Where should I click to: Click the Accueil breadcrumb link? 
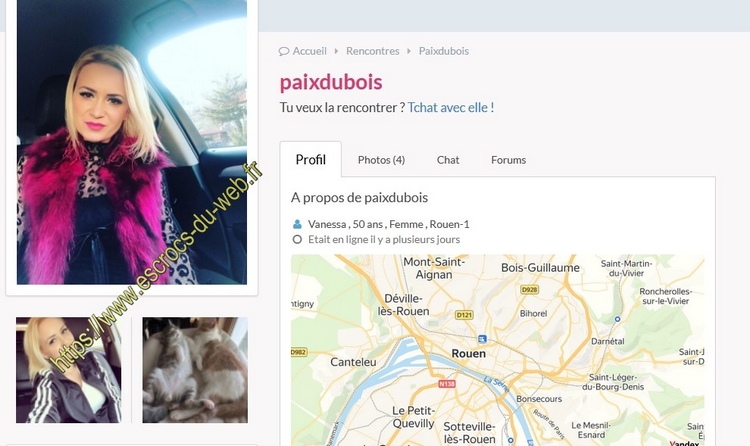[309, 51]
